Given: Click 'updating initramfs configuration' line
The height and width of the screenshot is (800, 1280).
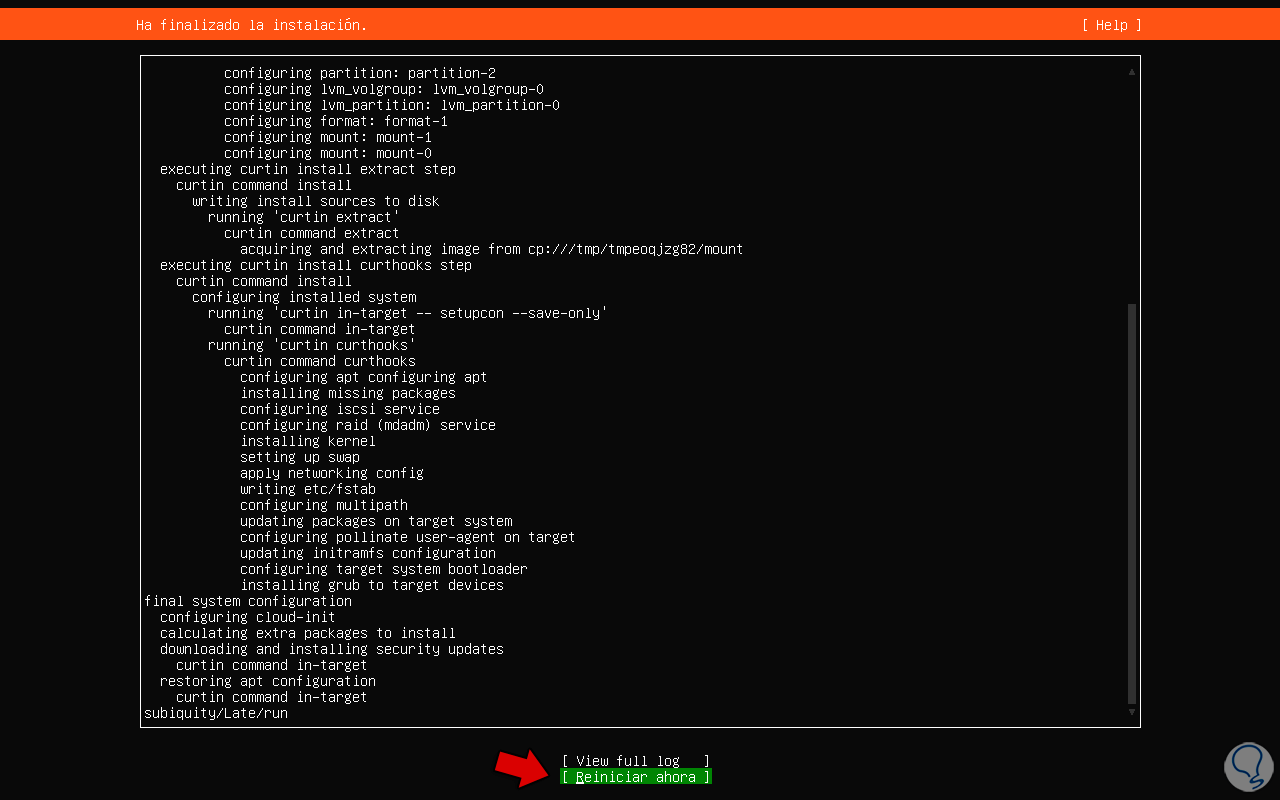Looking at the screenshot, I should coord(368,553).
